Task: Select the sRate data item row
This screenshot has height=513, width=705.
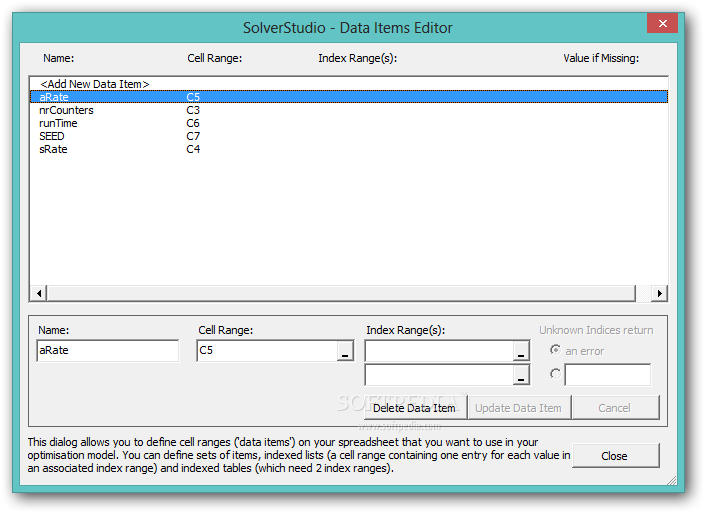Action: [x=348, y=149]
